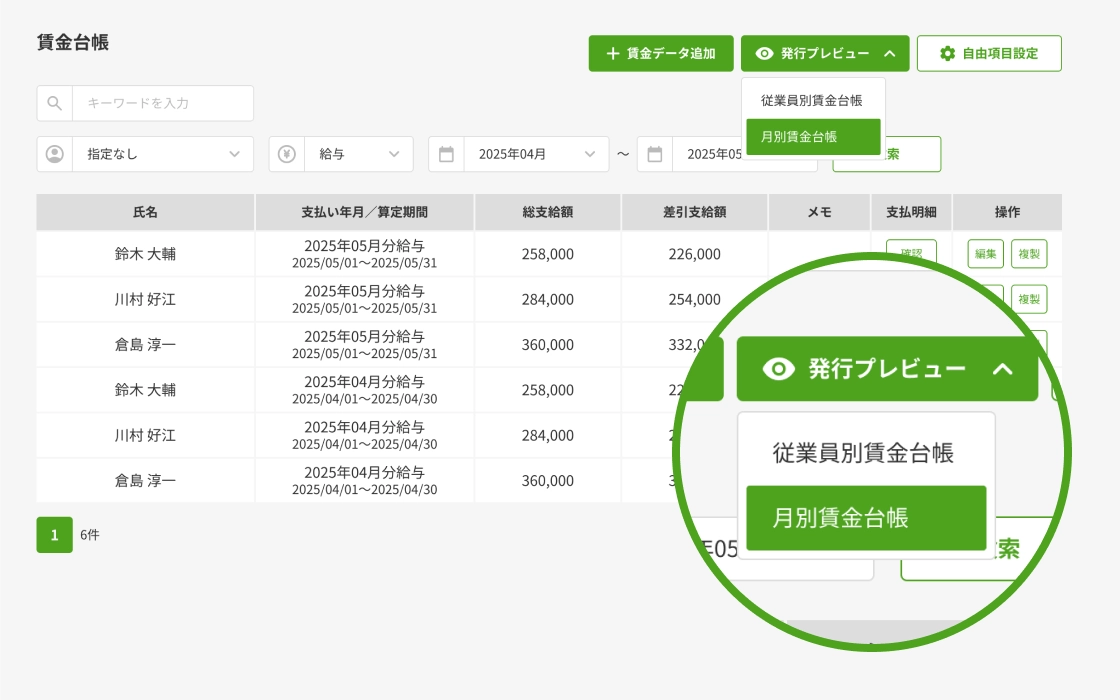Open the 2025年04月 start month dropdown
The width and height of the screenshot is (1120, 700).
click(536, 154)
